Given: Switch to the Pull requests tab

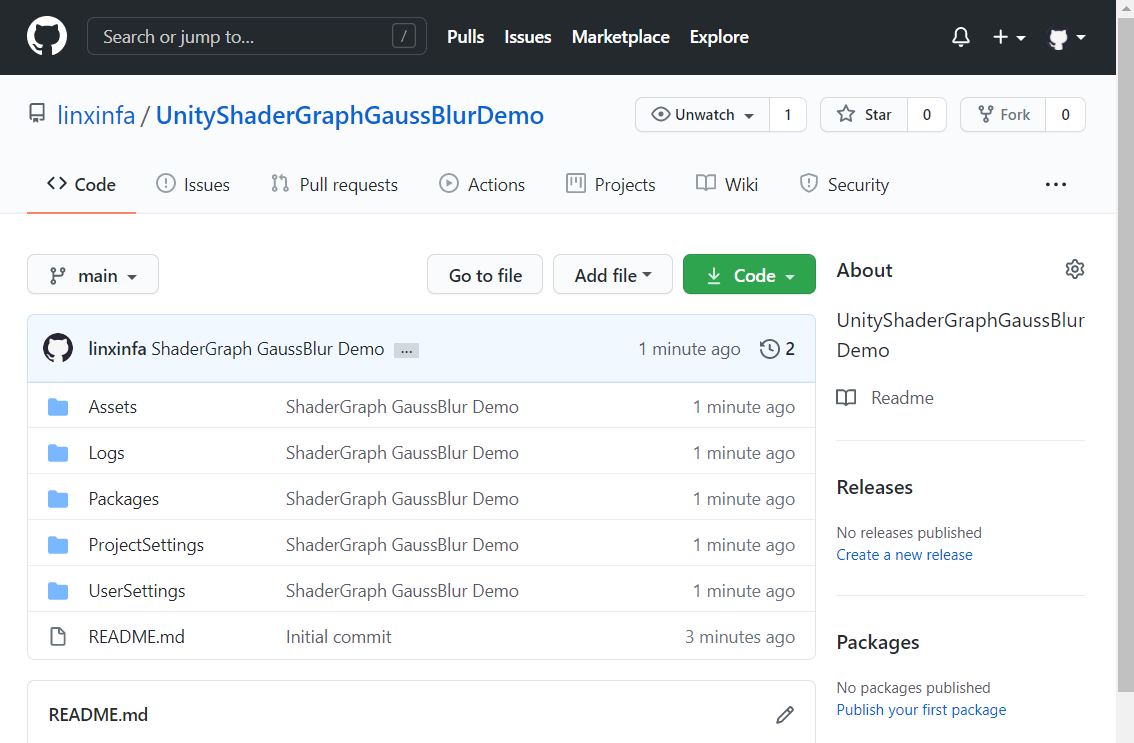Looking at the screenshot, I should click(334, 184).
